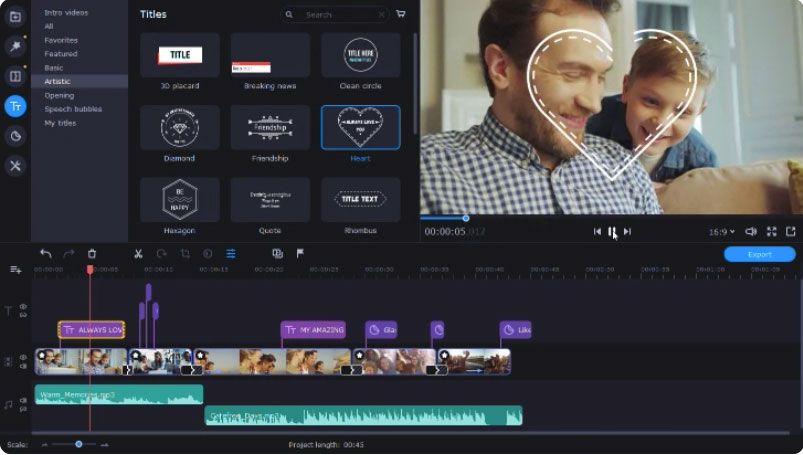
Task: Click the Export button
Action: (759, 254)
